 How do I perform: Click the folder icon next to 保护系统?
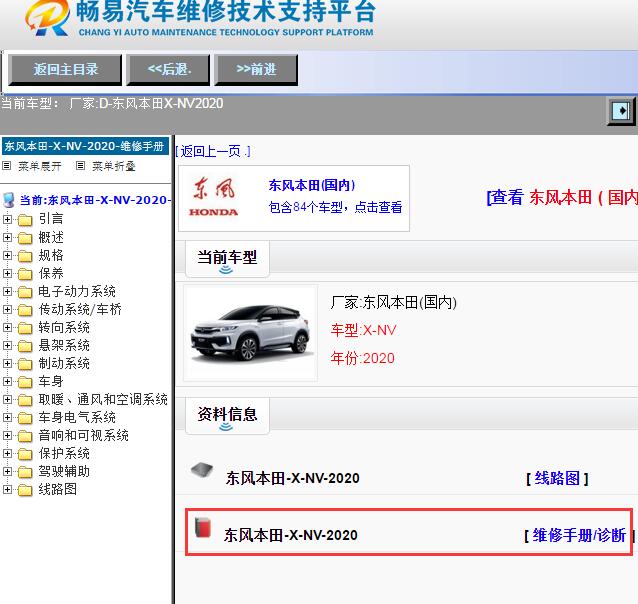tap(25, 454)
